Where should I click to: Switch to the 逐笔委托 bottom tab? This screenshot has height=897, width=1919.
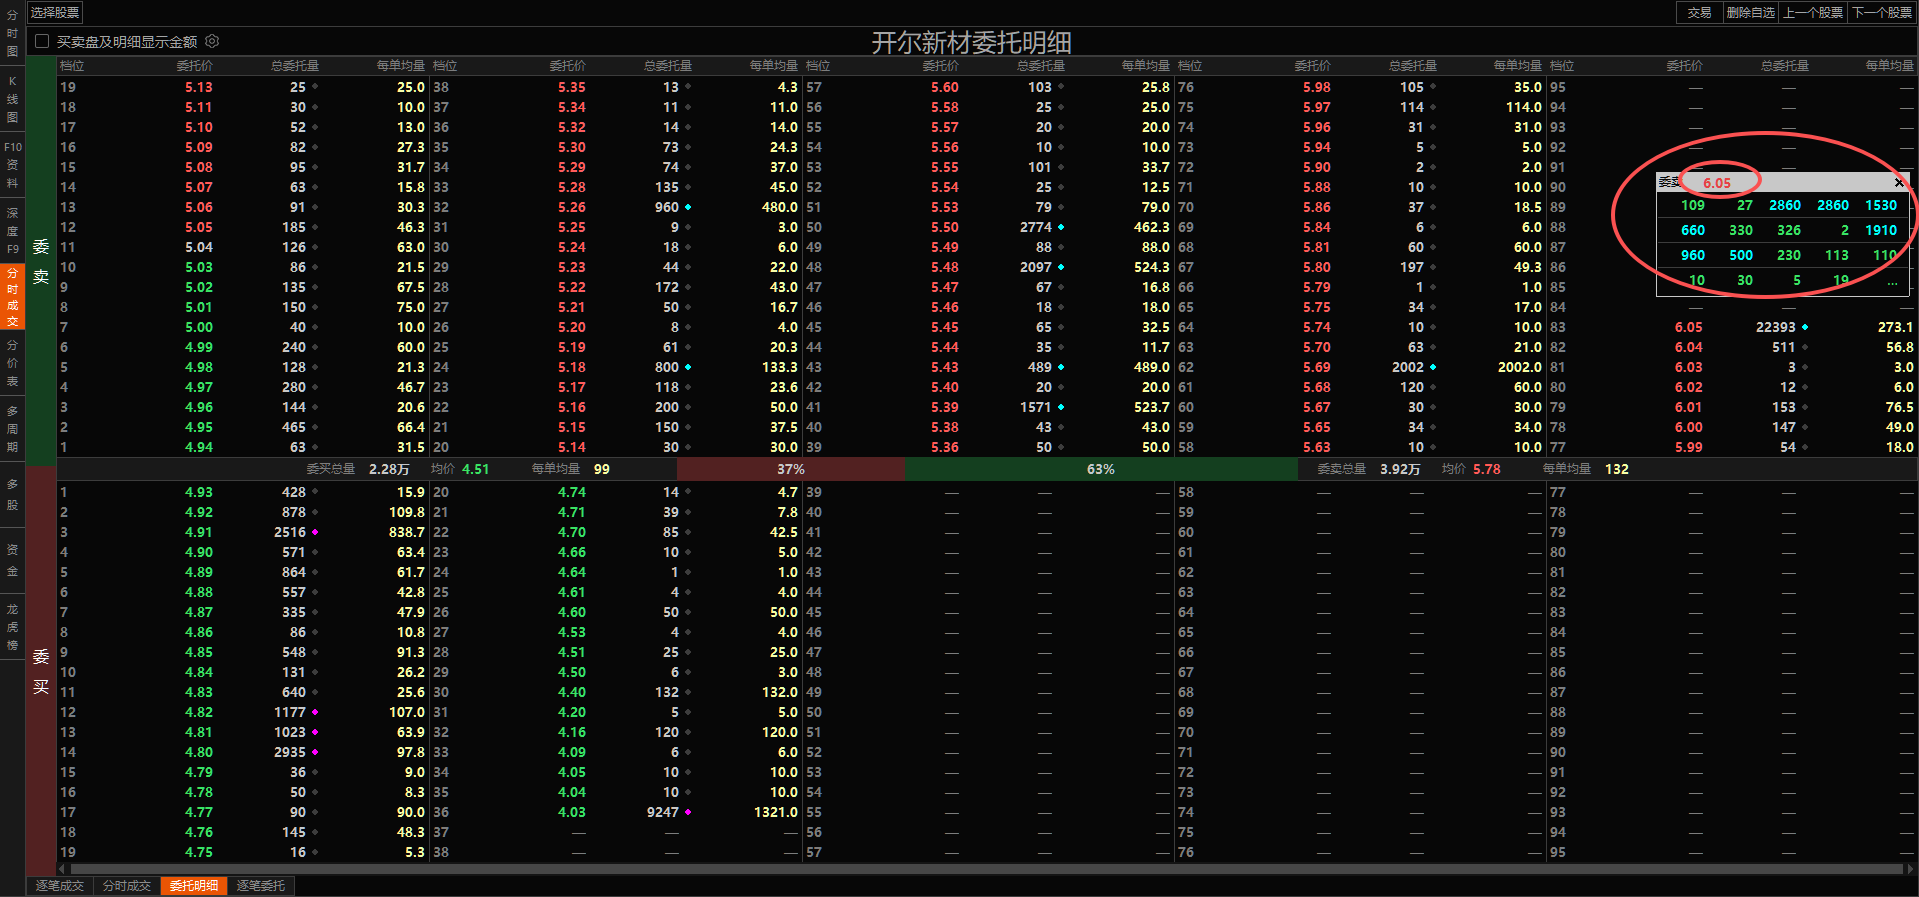point(261,886)
